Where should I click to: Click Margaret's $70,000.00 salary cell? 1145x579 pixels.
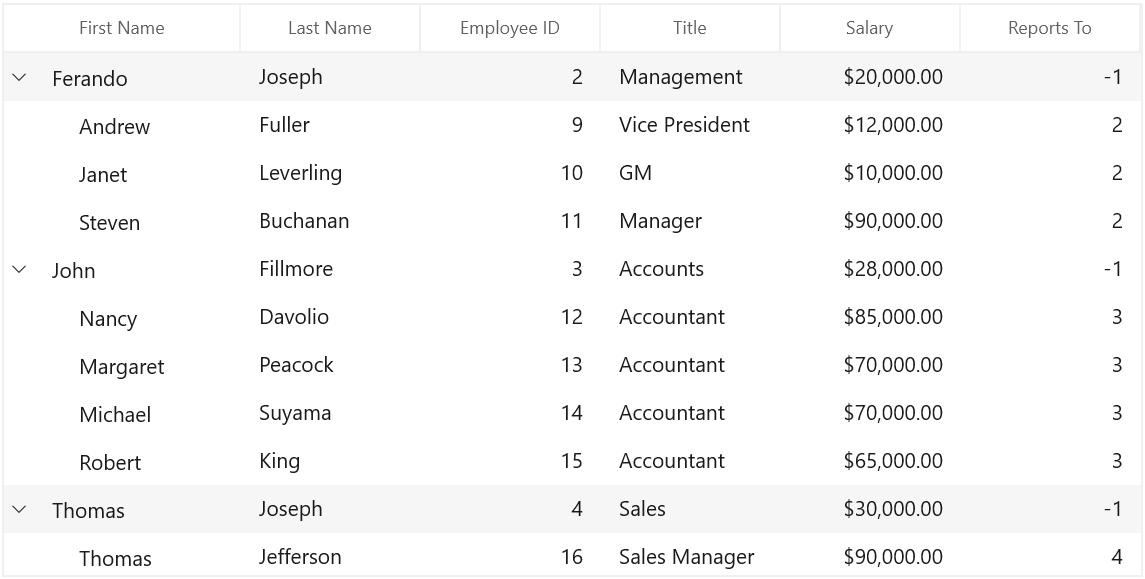870,365
